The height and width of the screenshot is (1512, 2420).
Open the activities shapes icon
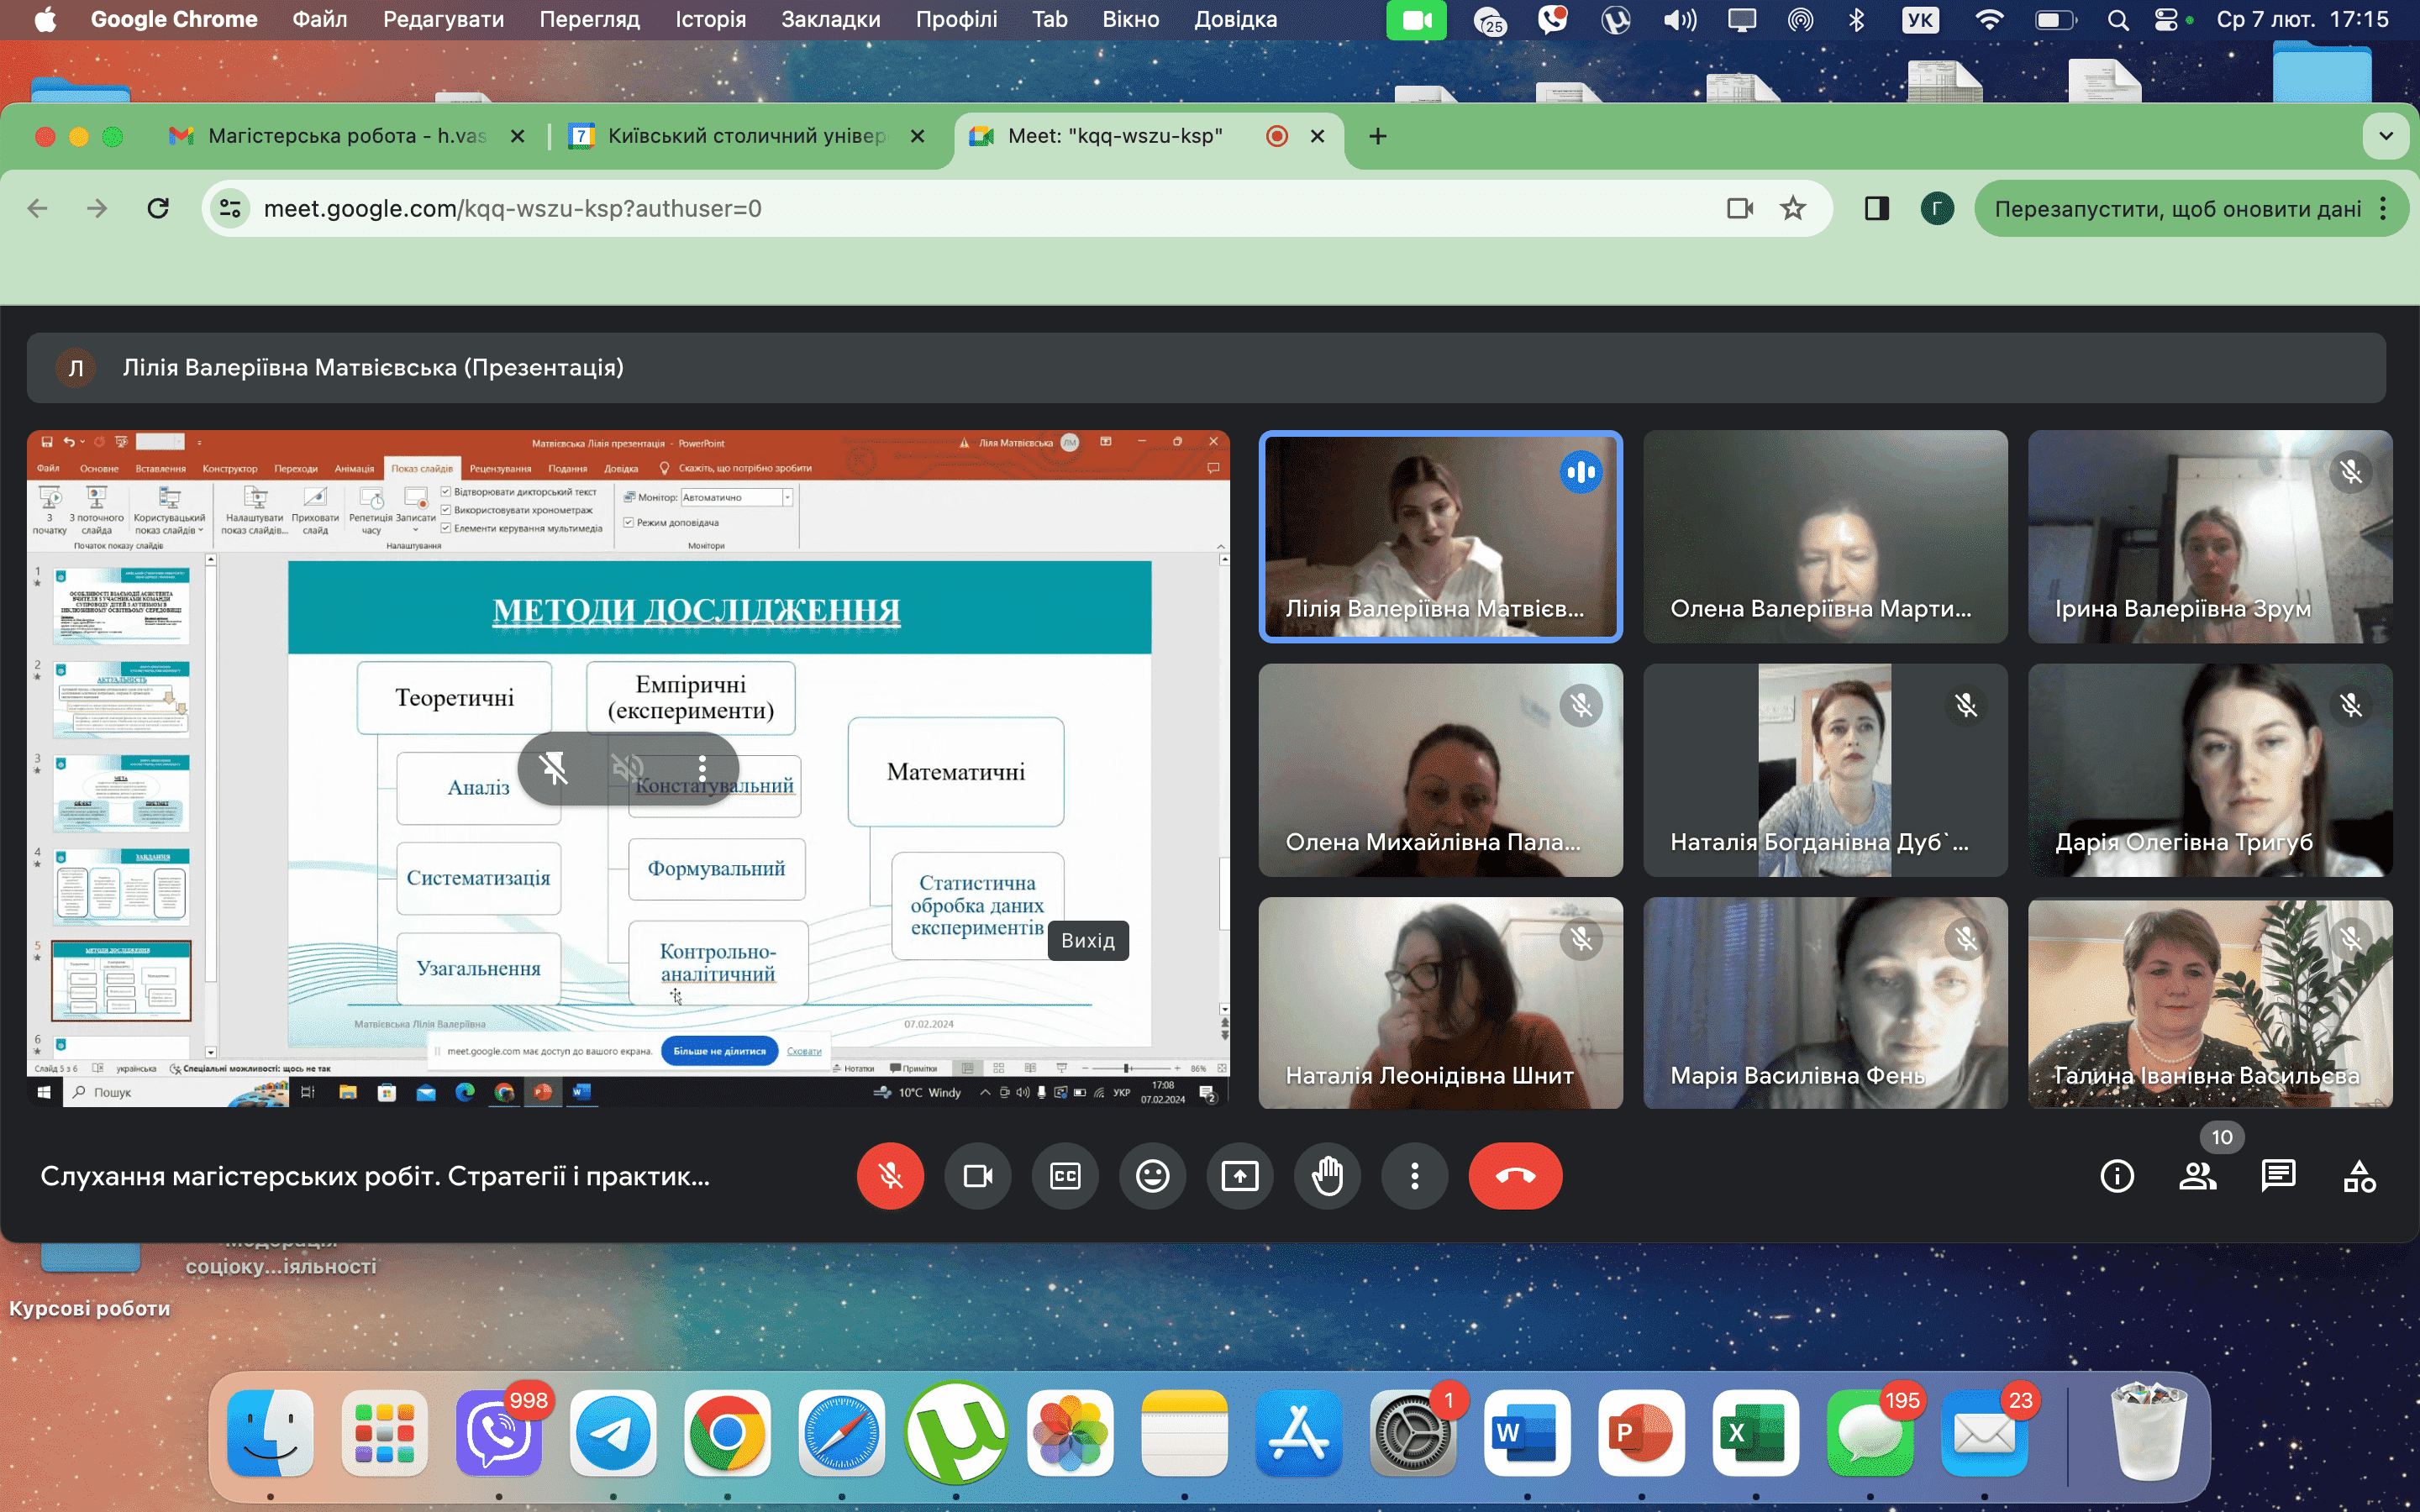[2359, 1176]
